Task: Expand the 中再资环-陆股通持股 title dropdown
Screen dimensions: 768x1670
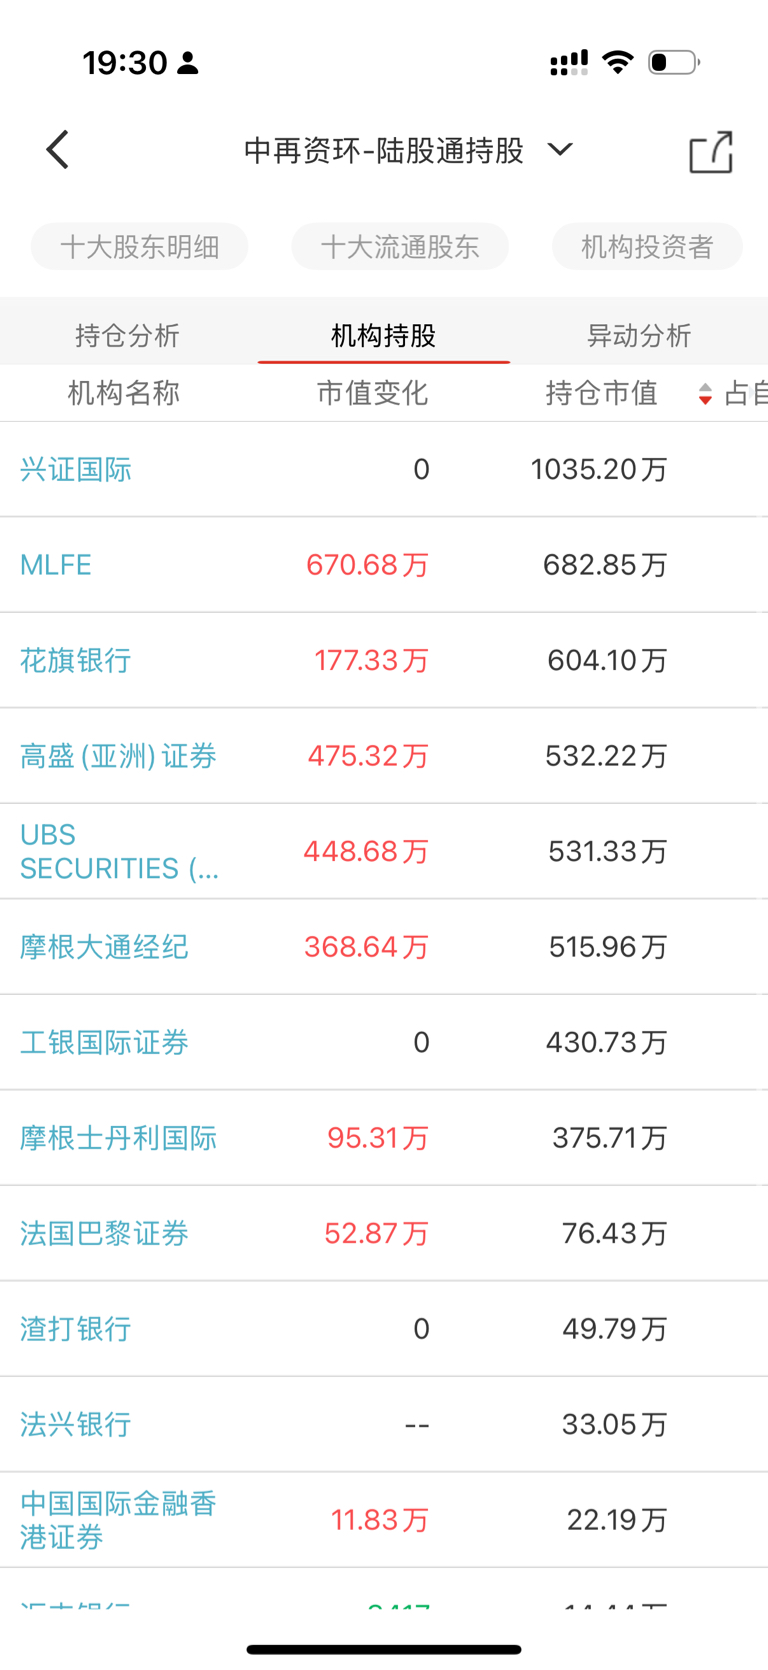Action: coord(560,150)
